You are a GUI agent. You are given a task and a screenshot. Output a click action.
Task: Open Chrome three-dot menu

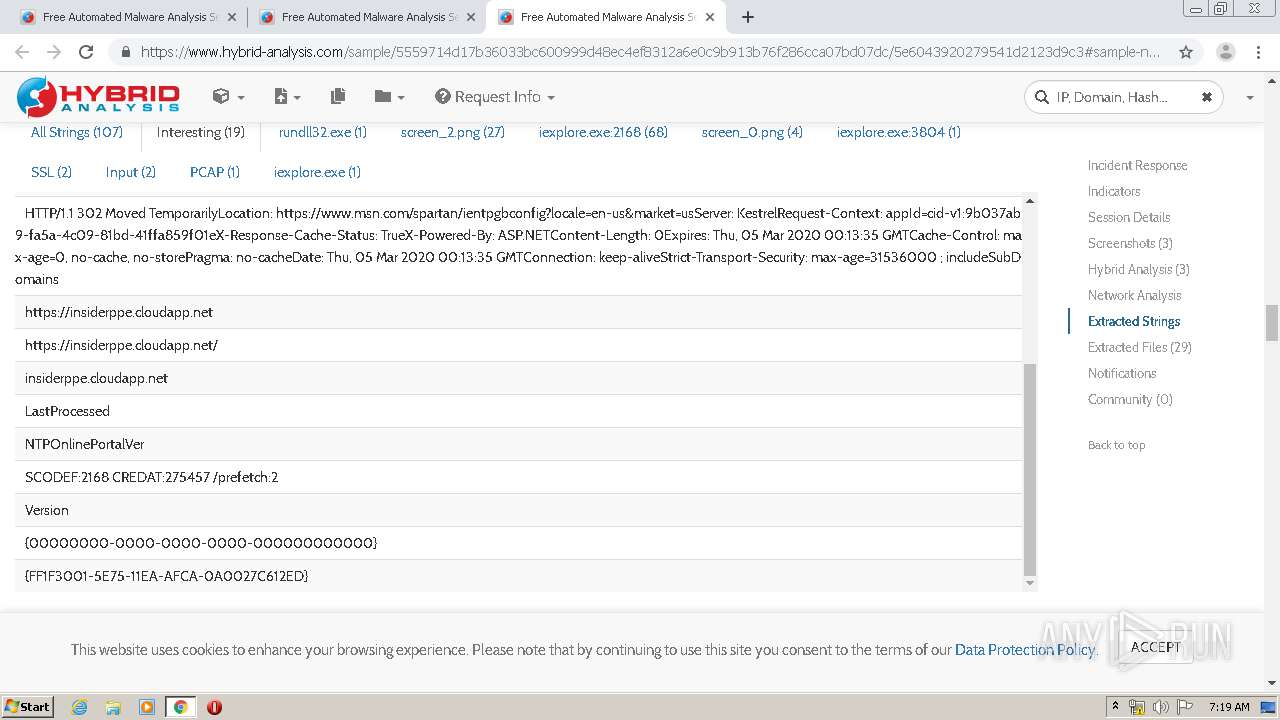[x=1259, y=52]
